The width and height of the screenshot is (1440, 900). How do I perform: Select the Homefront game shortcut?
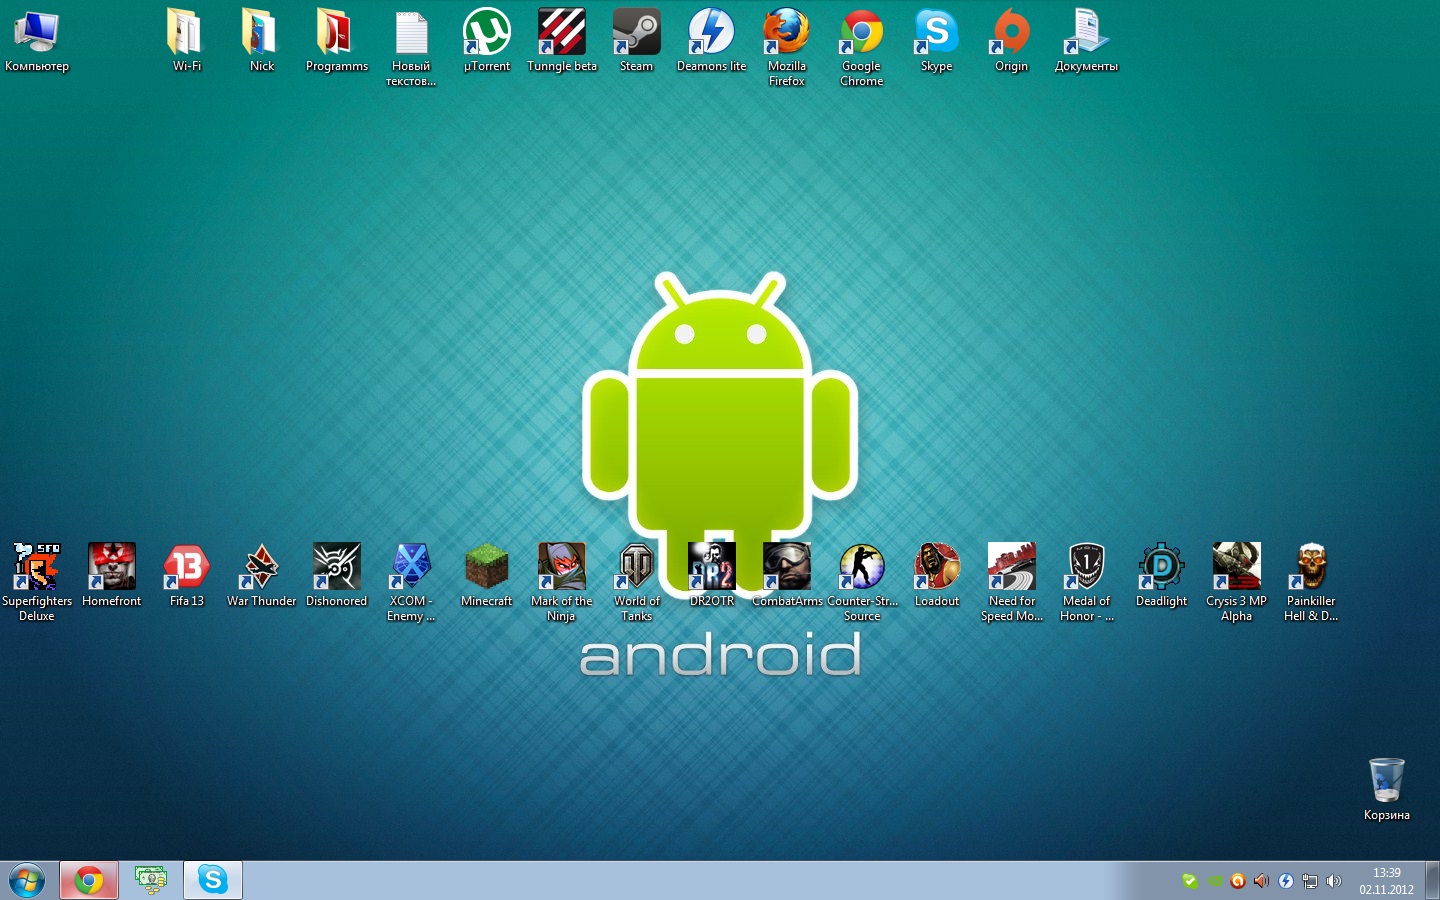[112, 576]
